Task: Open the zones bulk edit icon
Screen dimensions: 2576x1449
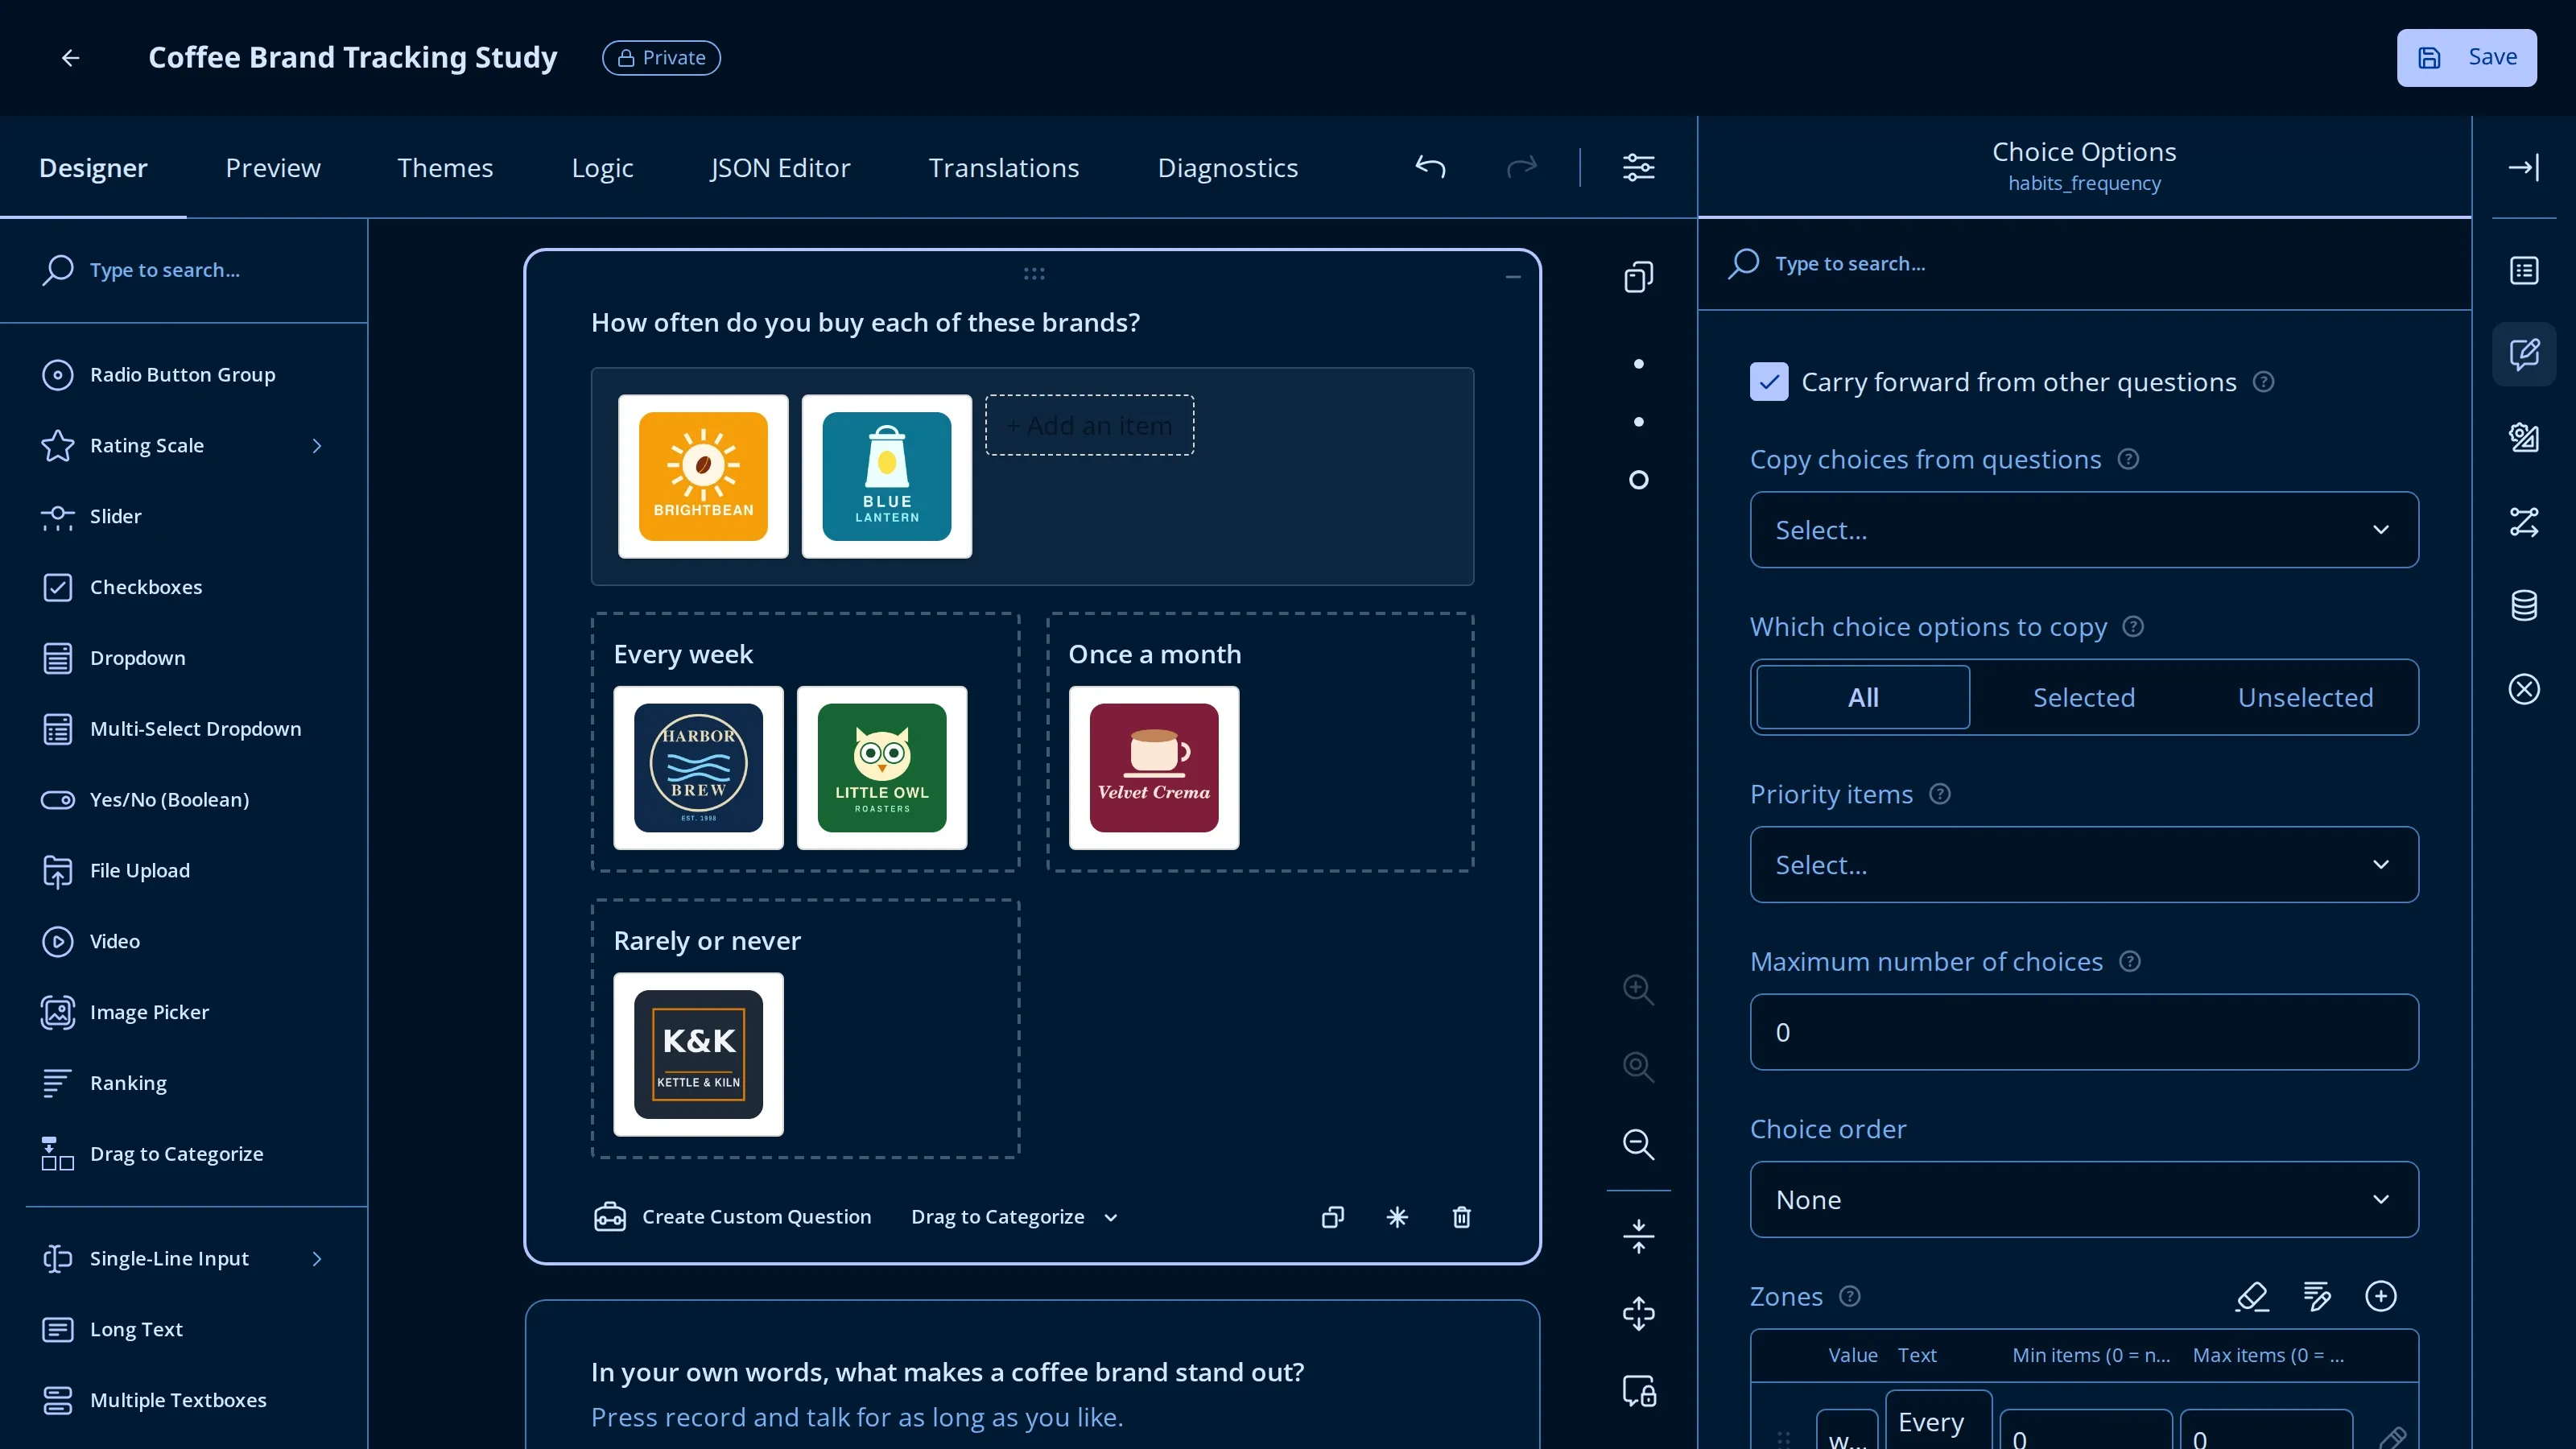Action: (x=2316, y=1296)
